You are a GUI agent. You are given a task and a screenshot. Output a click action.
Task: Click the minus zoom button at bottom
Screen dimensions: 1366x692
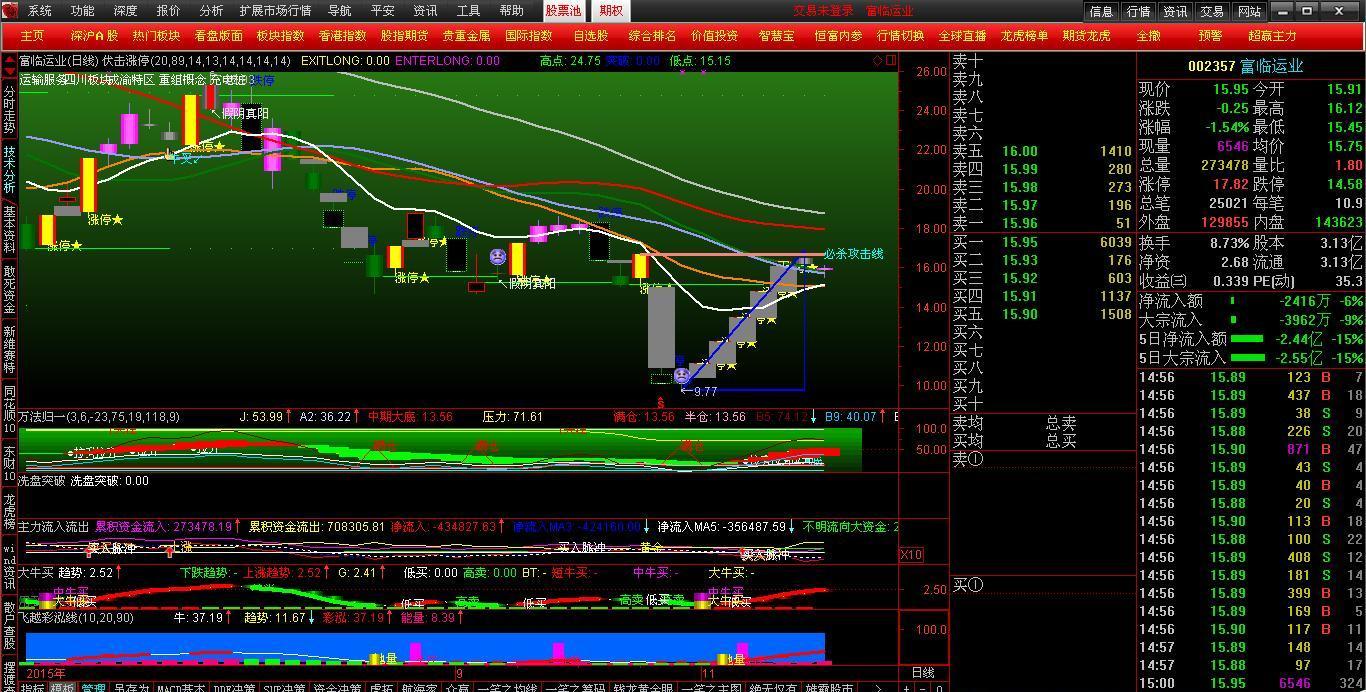coord(923,687)
